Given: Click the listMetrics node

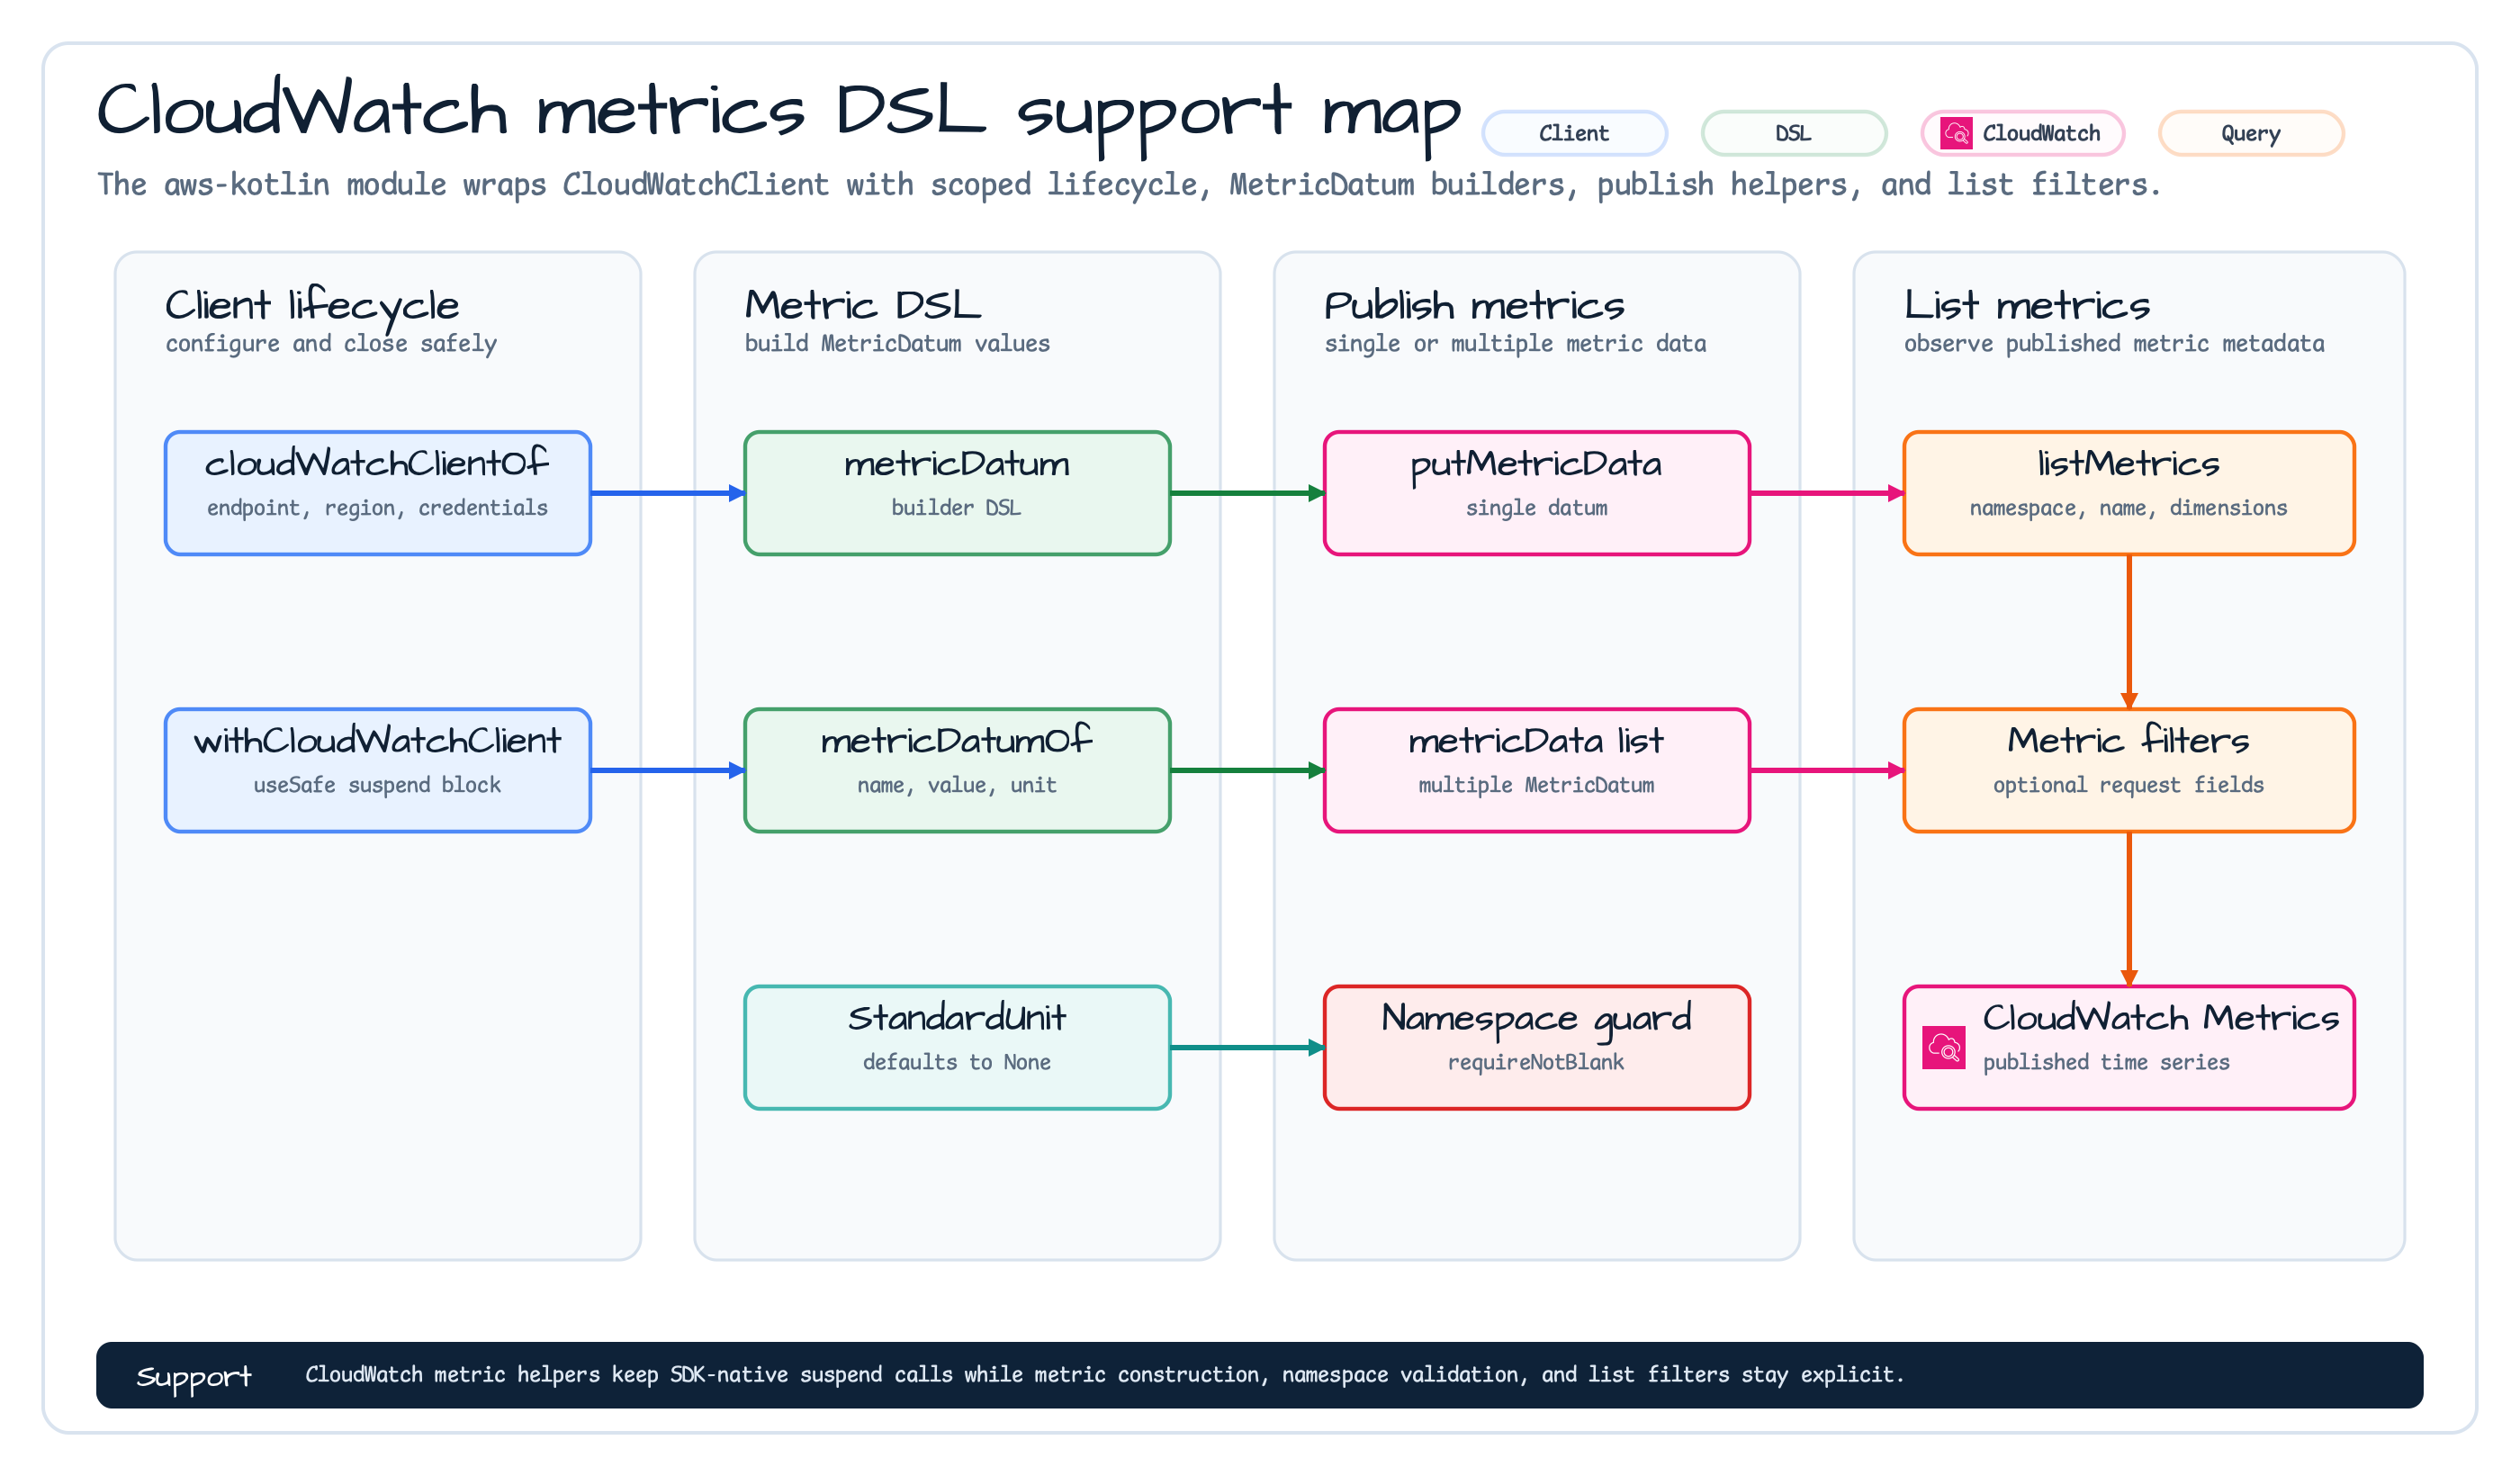Looking at the screenshot, I should tap(2129, 493).
